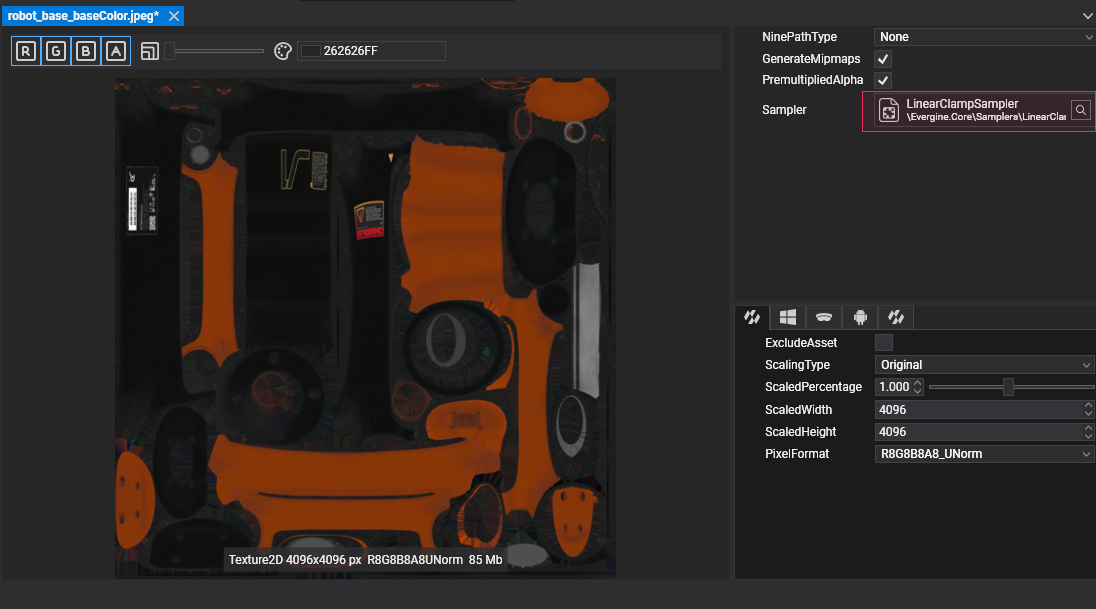The height and width of the screenshot is (609, 1096).
Task: Toggle the green channel button
Action: coord(56,51)
